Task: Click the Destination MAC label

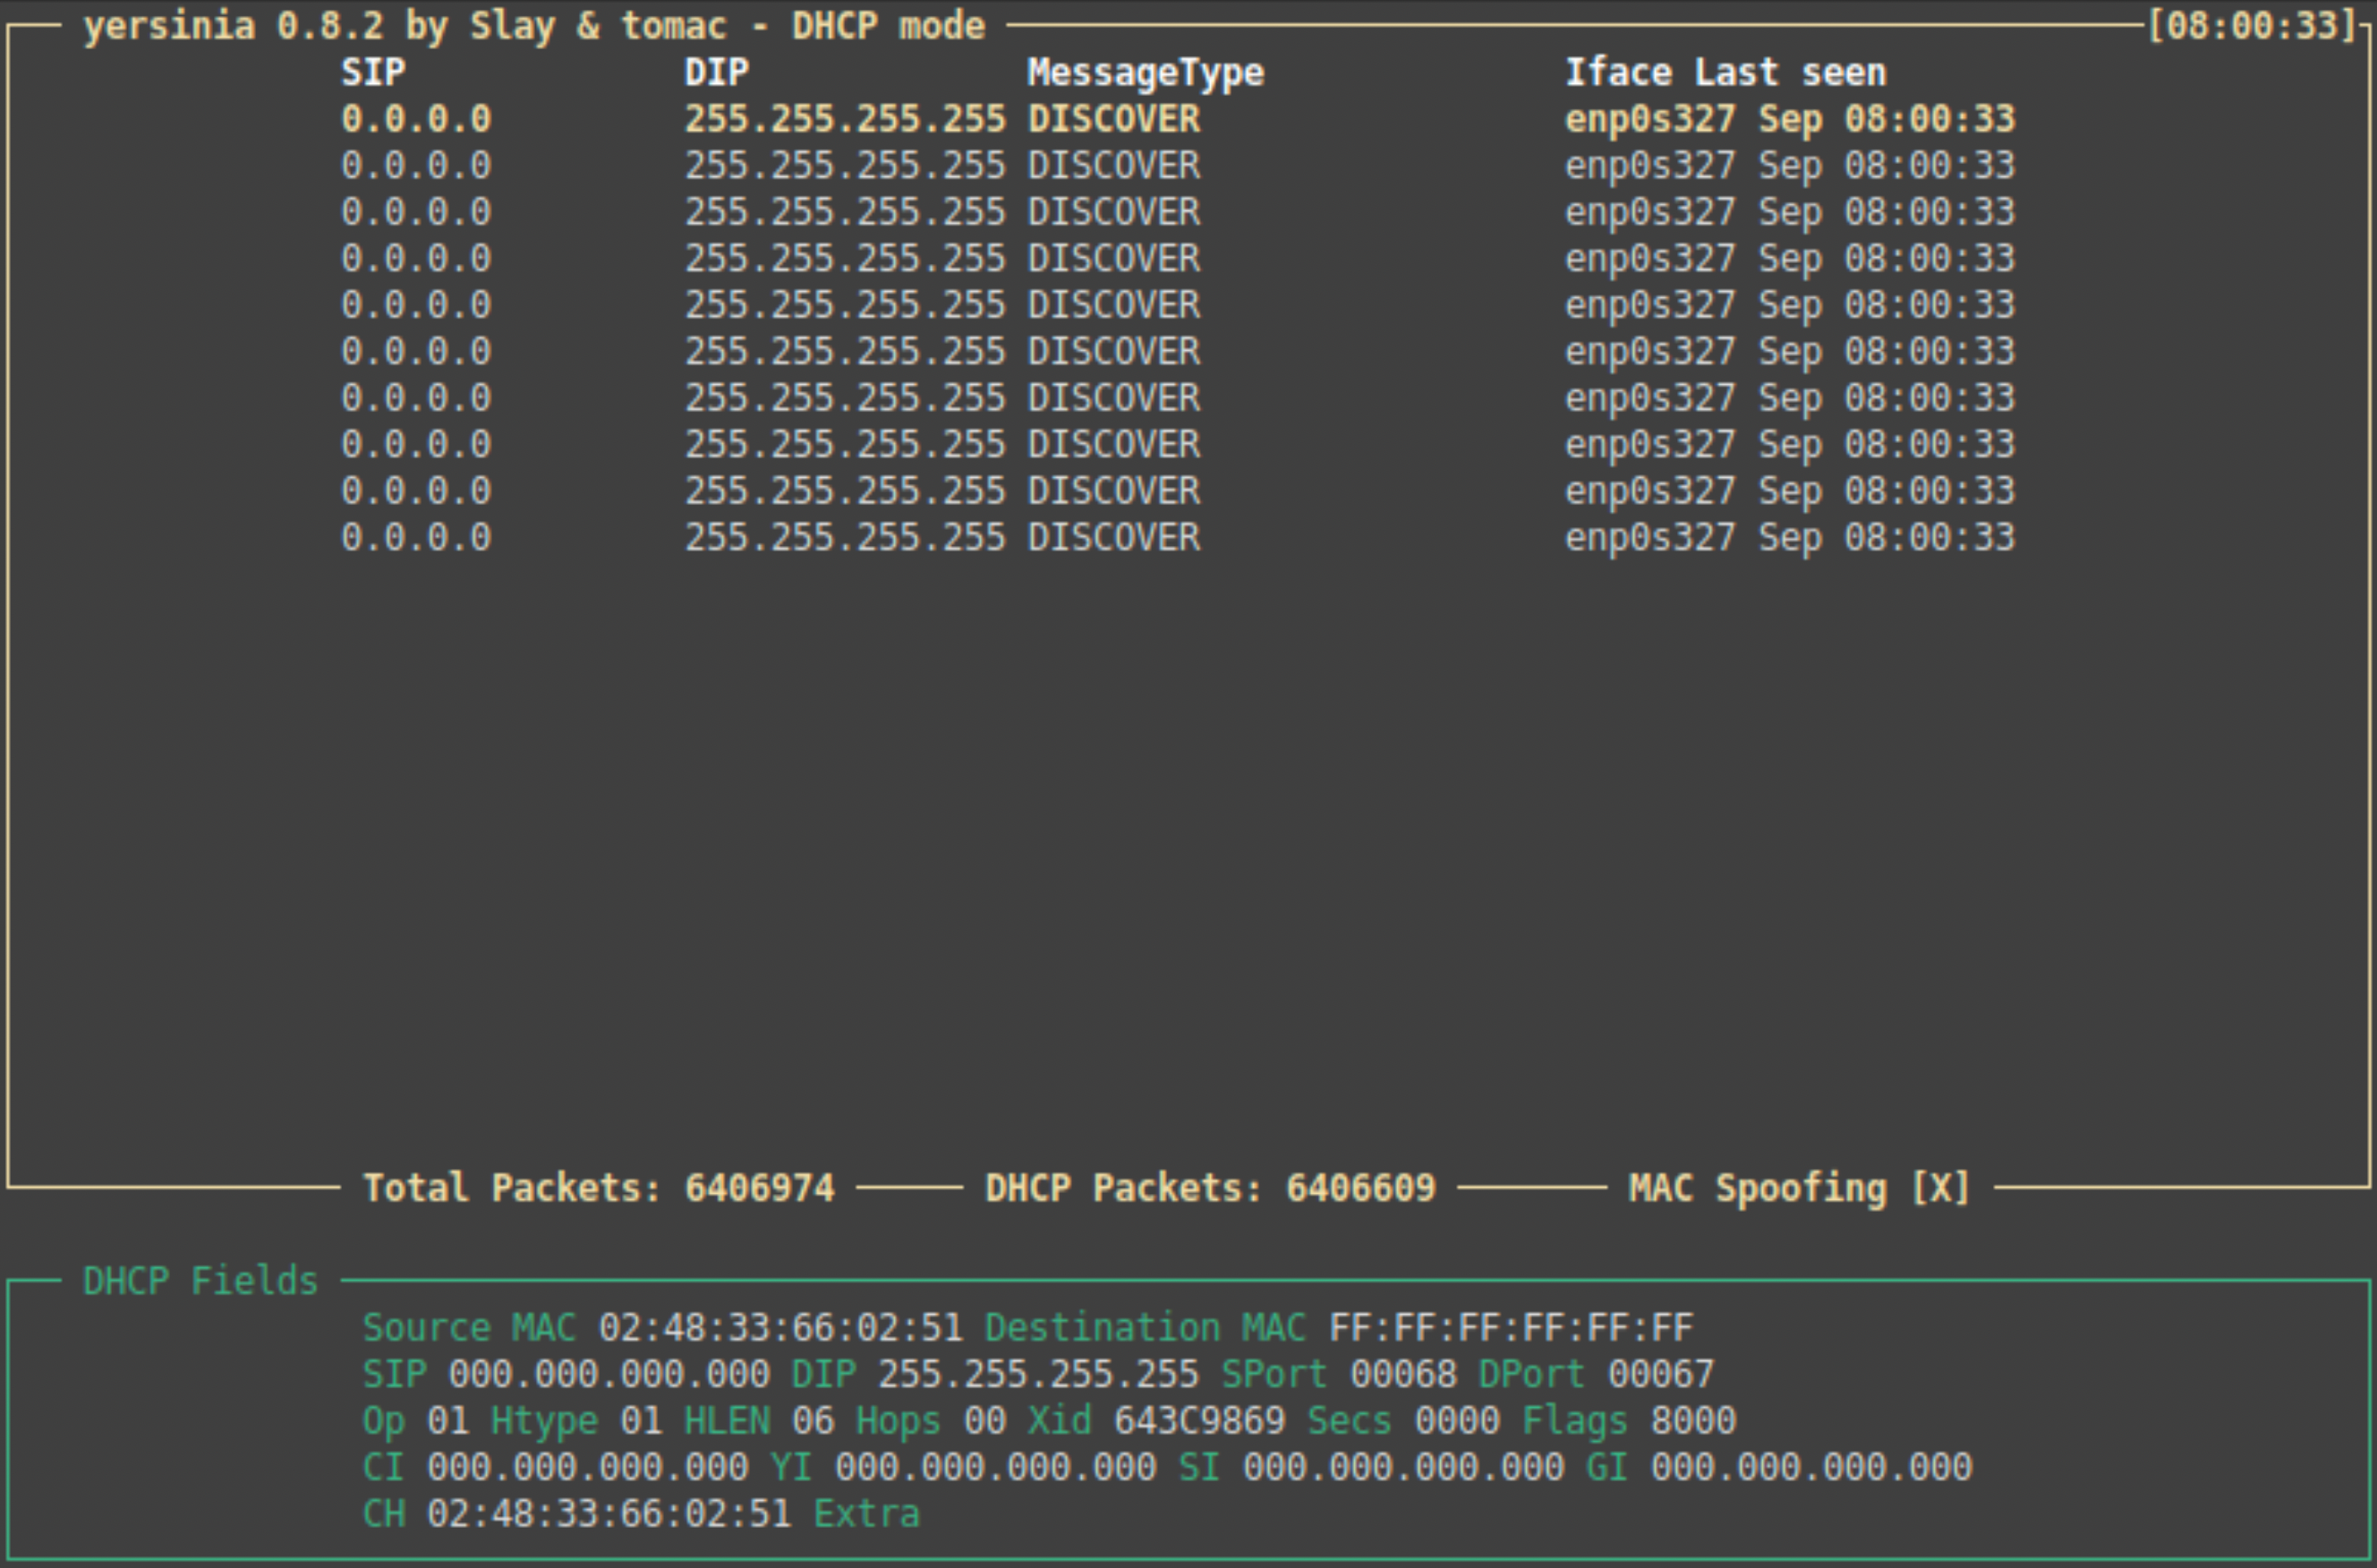Action: [1146, 1328]
